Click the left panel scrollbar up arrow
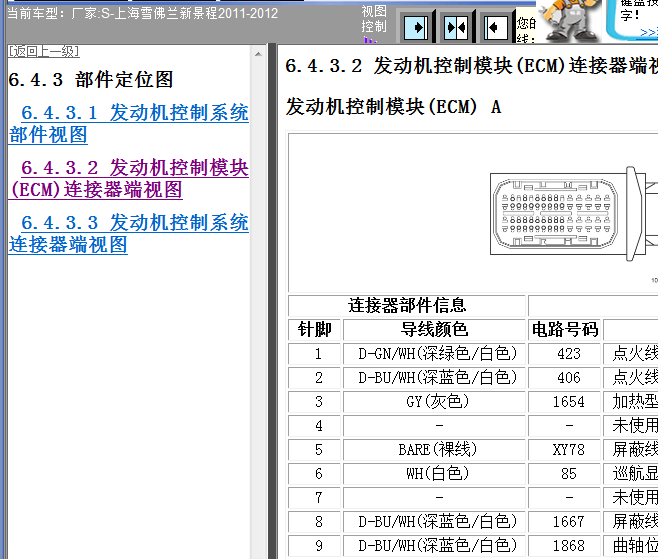Viewport: 658px width, 559px height. click(x=258, y=54)
